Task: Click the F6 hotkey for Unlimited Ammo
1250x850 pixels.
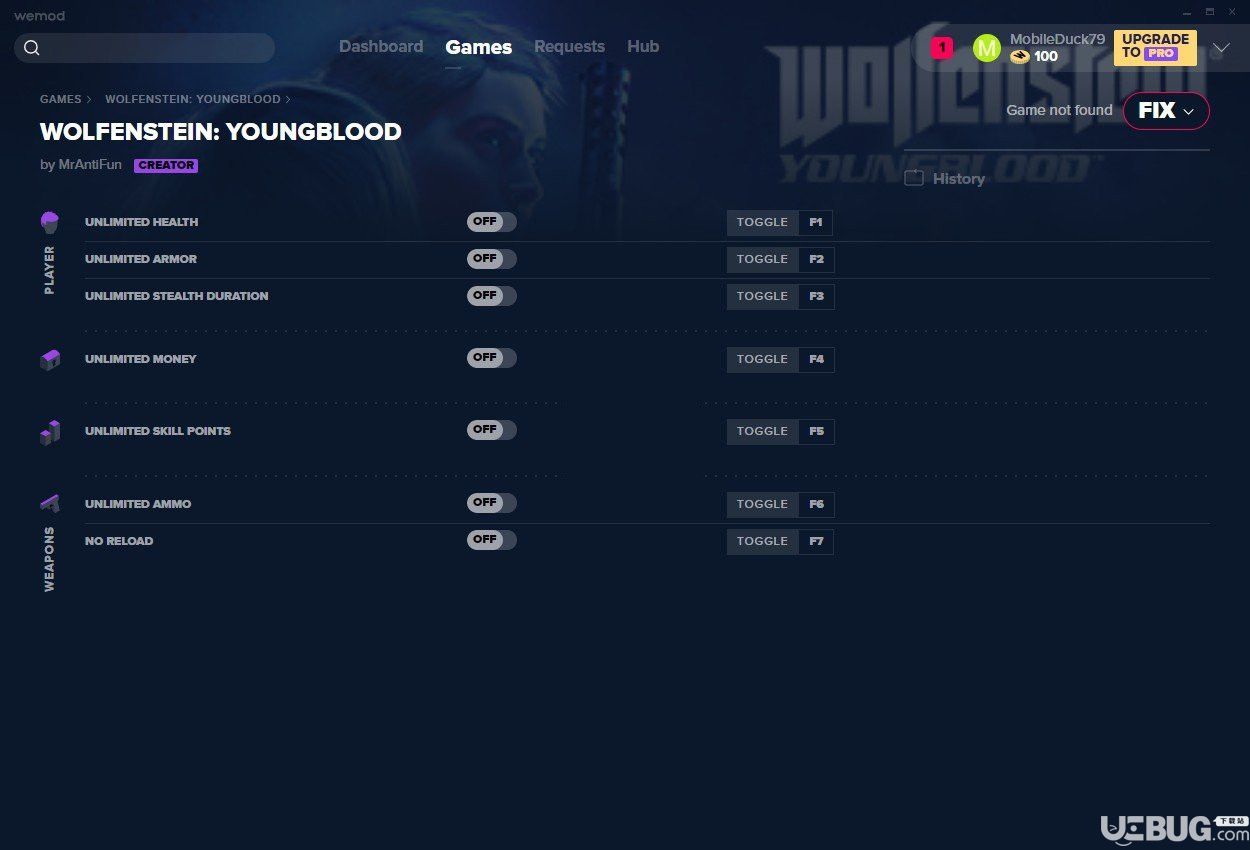Action: tap(816, 504)
